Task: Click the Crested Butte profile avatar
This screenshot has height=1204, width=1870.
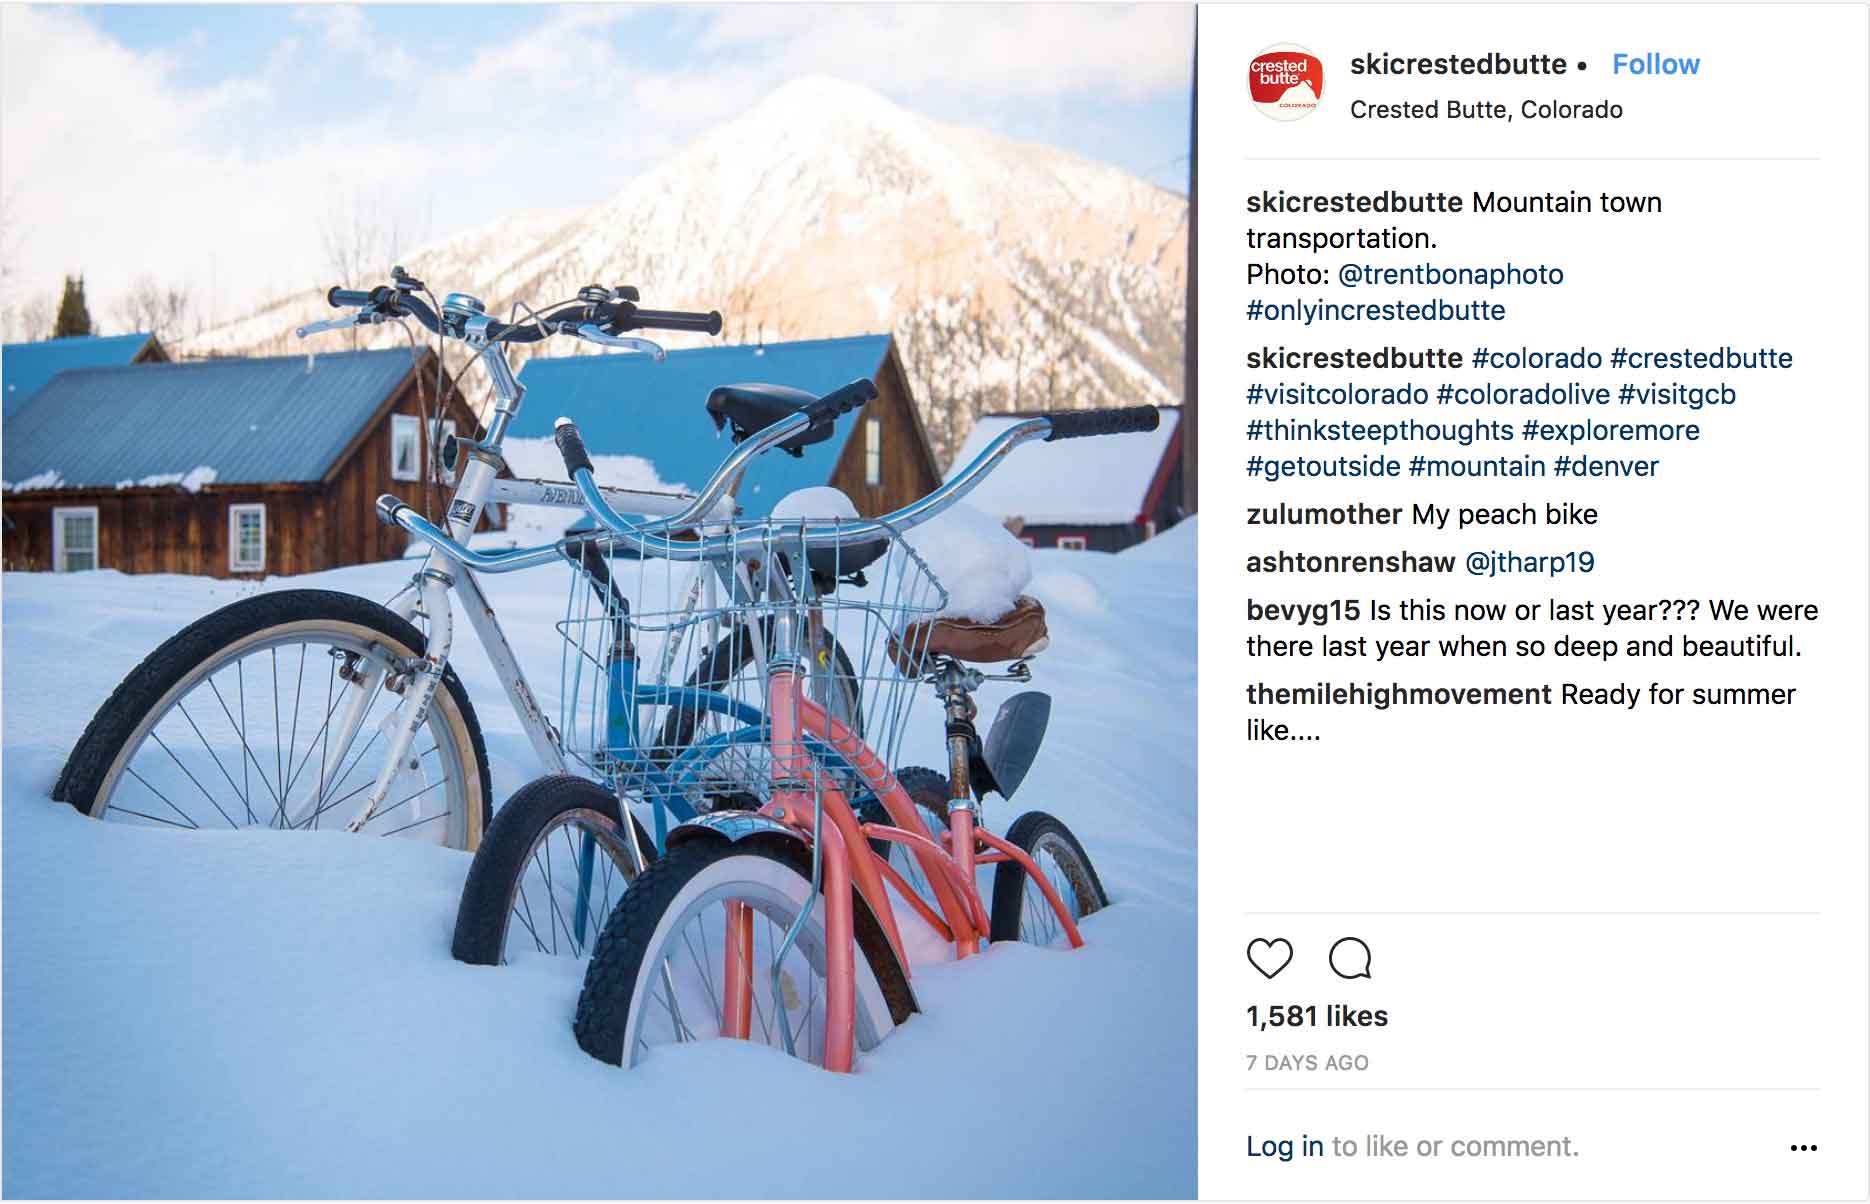Action: pyautogui.click(x=1286, y=82)
